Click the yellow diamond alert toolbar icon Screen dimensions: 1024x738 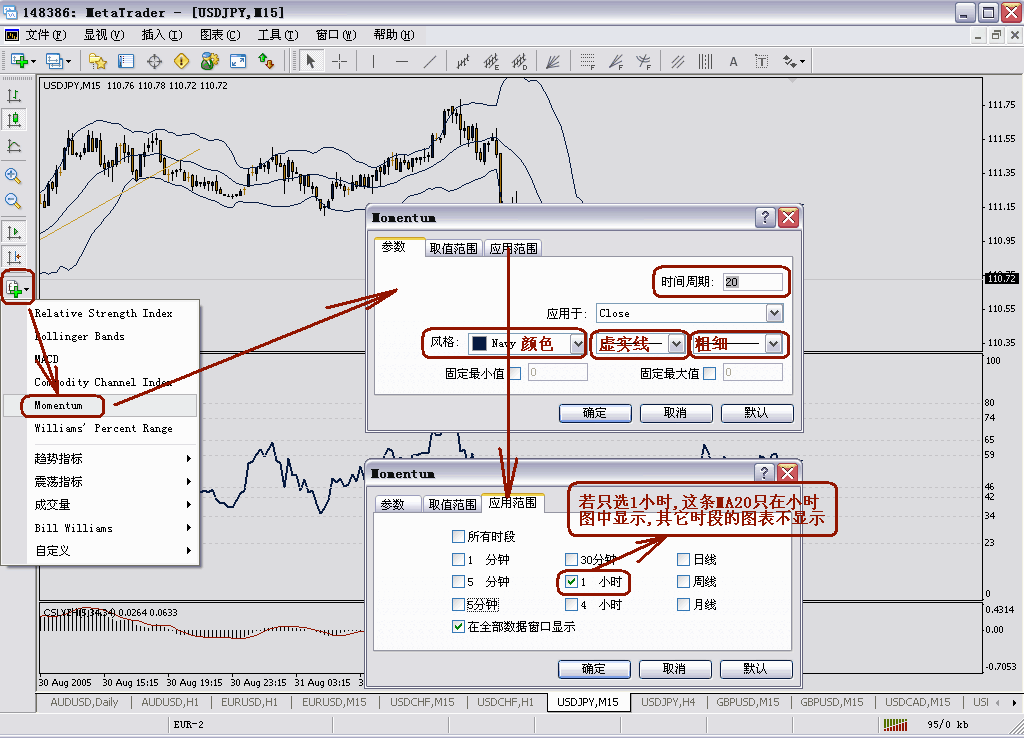182,61
